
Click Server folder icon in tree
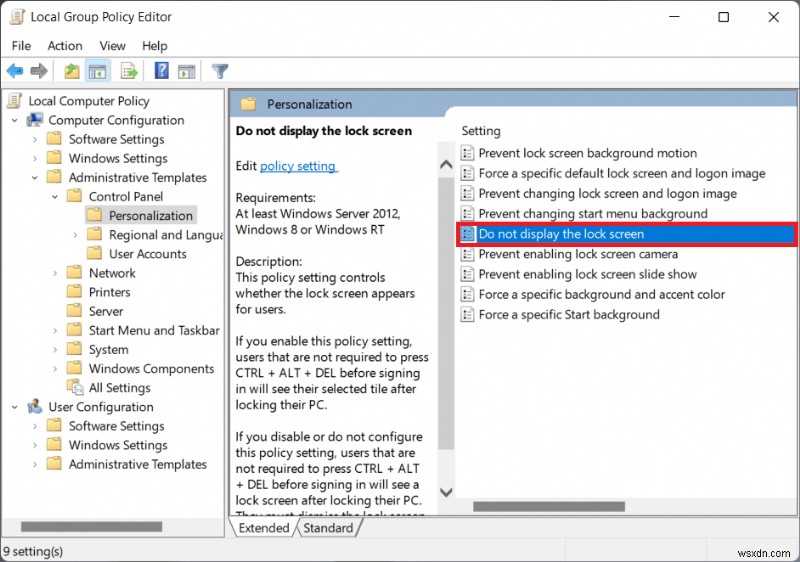[74, 311]
